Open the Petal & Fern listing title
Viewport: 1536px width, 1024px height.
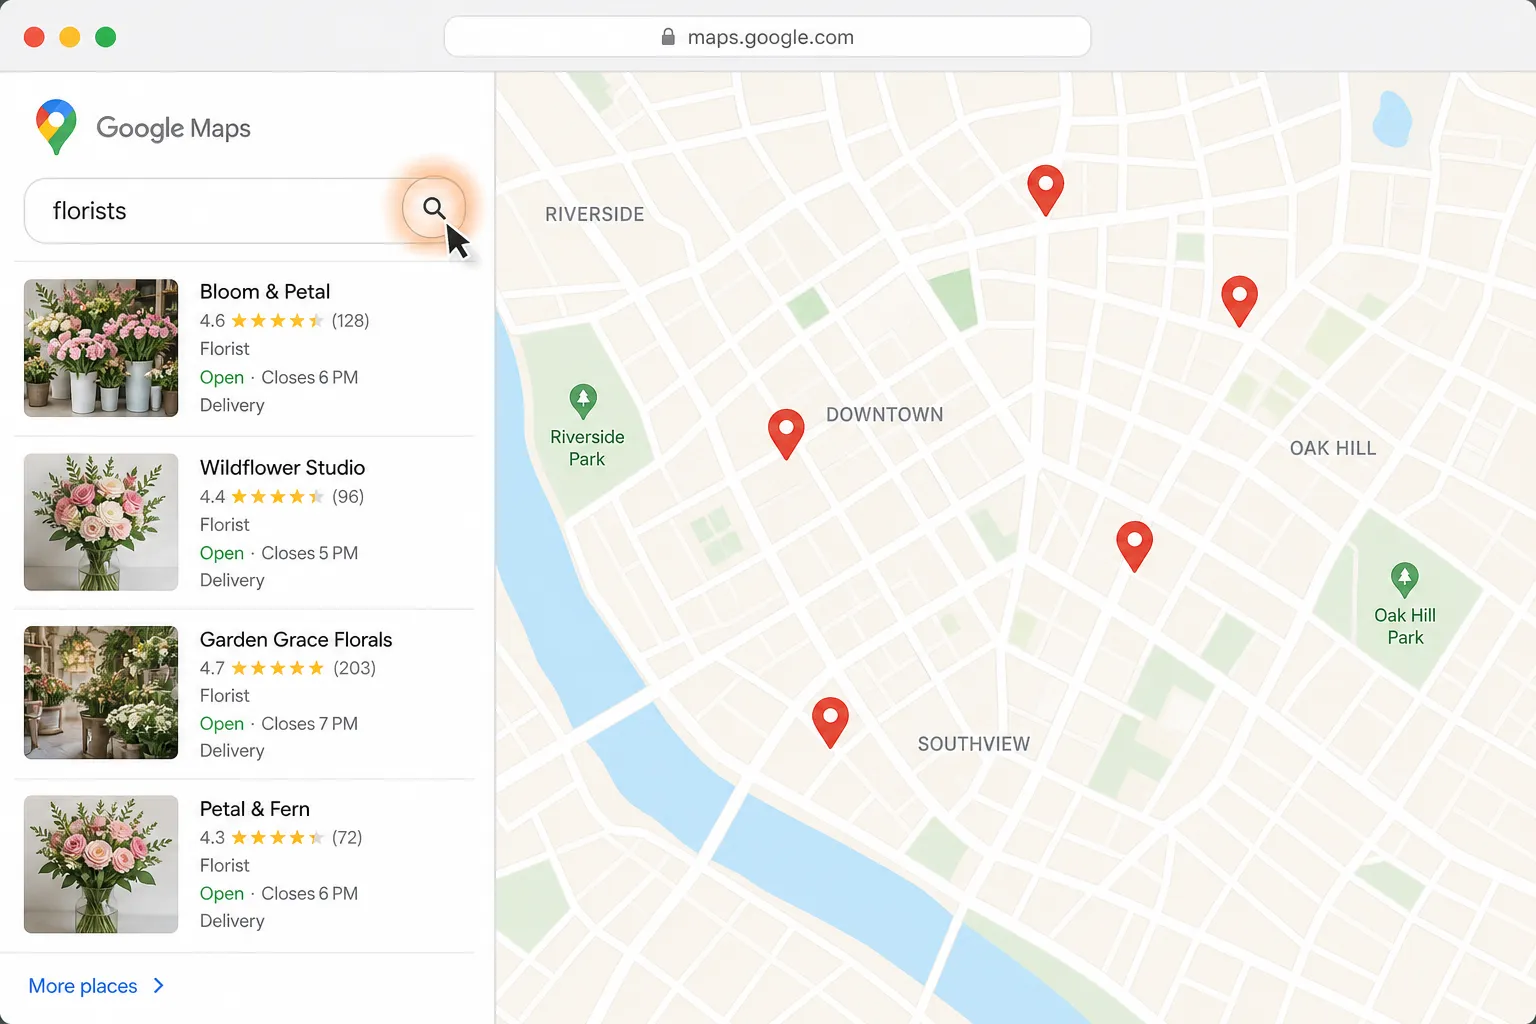click(255, 809)
